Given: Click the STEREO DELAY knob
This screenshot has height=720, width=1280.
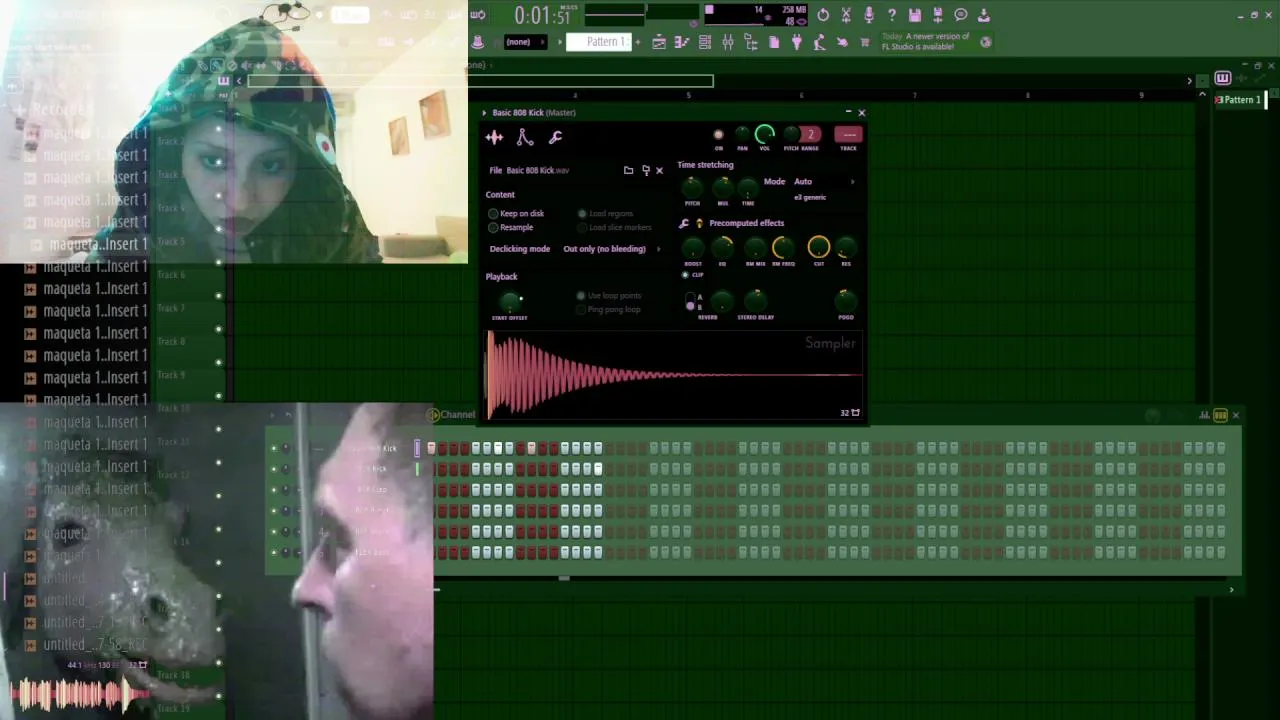Looking at the screenshot, I should (756, 301).
